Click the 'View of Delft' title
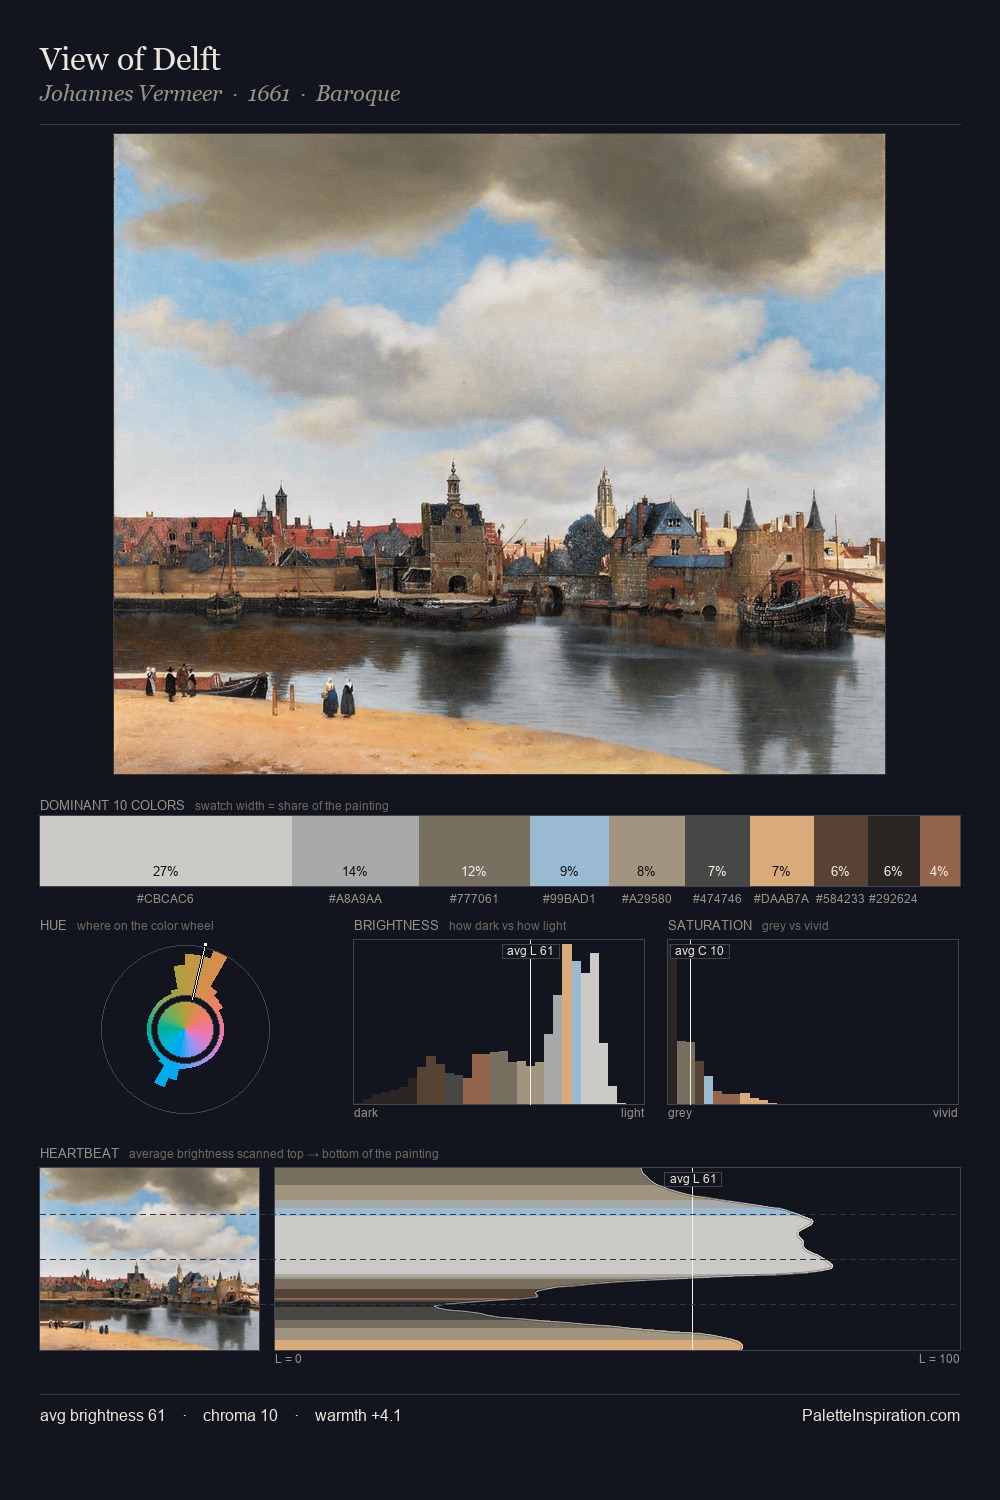1000x1500 pixels. pyautogui.click(x=130, y=59)
